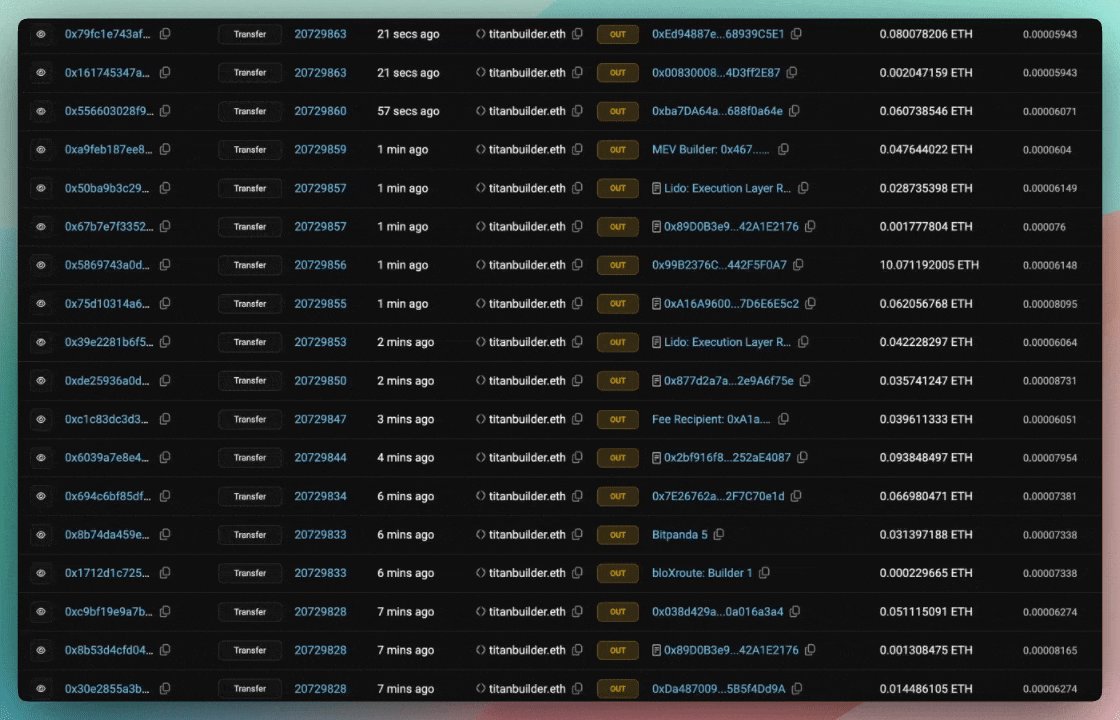
Task: Preview transaction 0xc9bf19e9a7b with eye icon
Action: (x=41, y=611)
